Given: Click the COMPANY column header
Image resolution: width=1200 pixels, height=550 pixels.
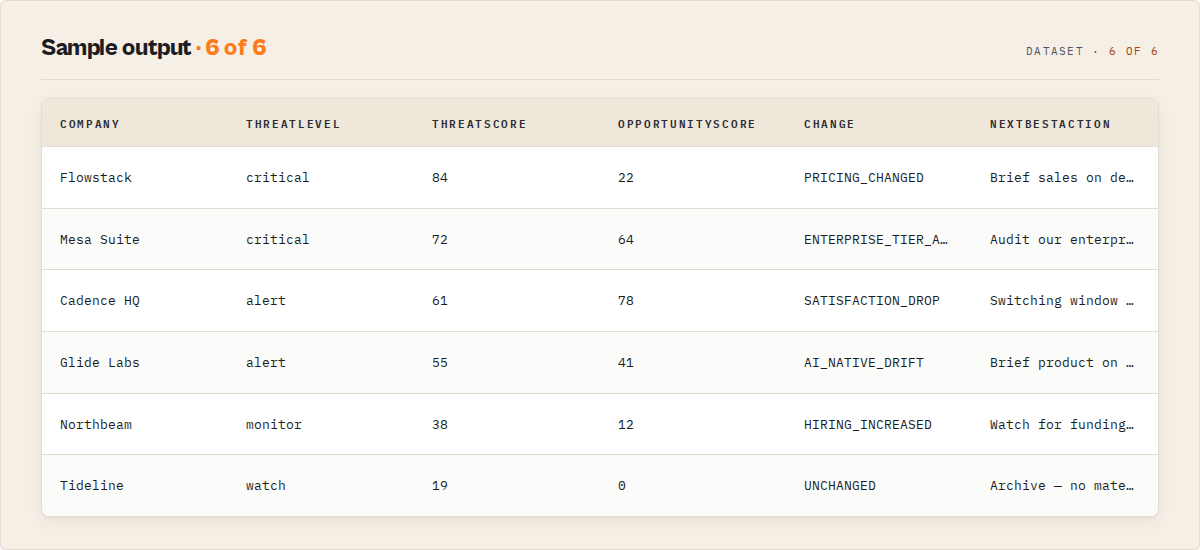Looking at the screenshot, I should (90, 124).
